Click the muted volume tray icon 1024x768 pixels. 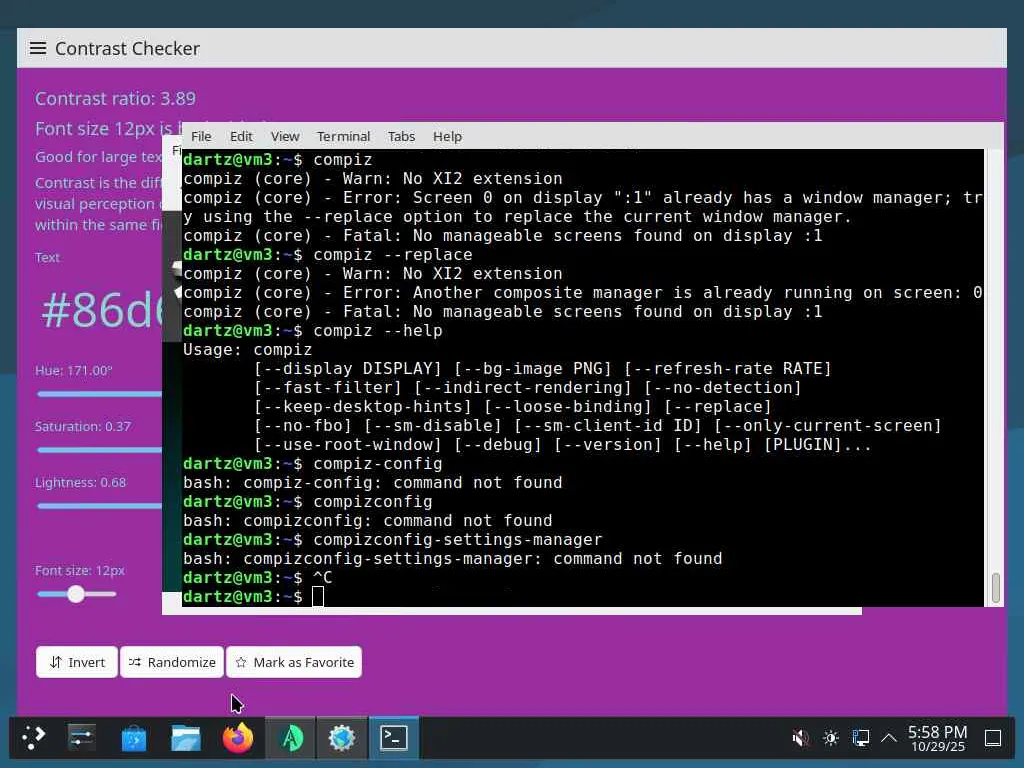(800, 738)
